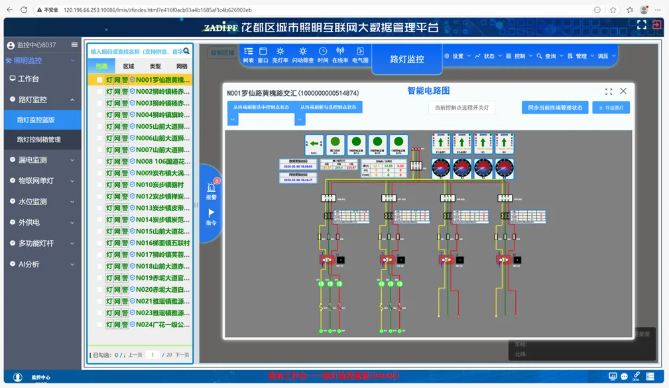This screenshot has width=669, height=388.
Task: Switch to the last tab beside 类型
Action: tap(182, 66)
